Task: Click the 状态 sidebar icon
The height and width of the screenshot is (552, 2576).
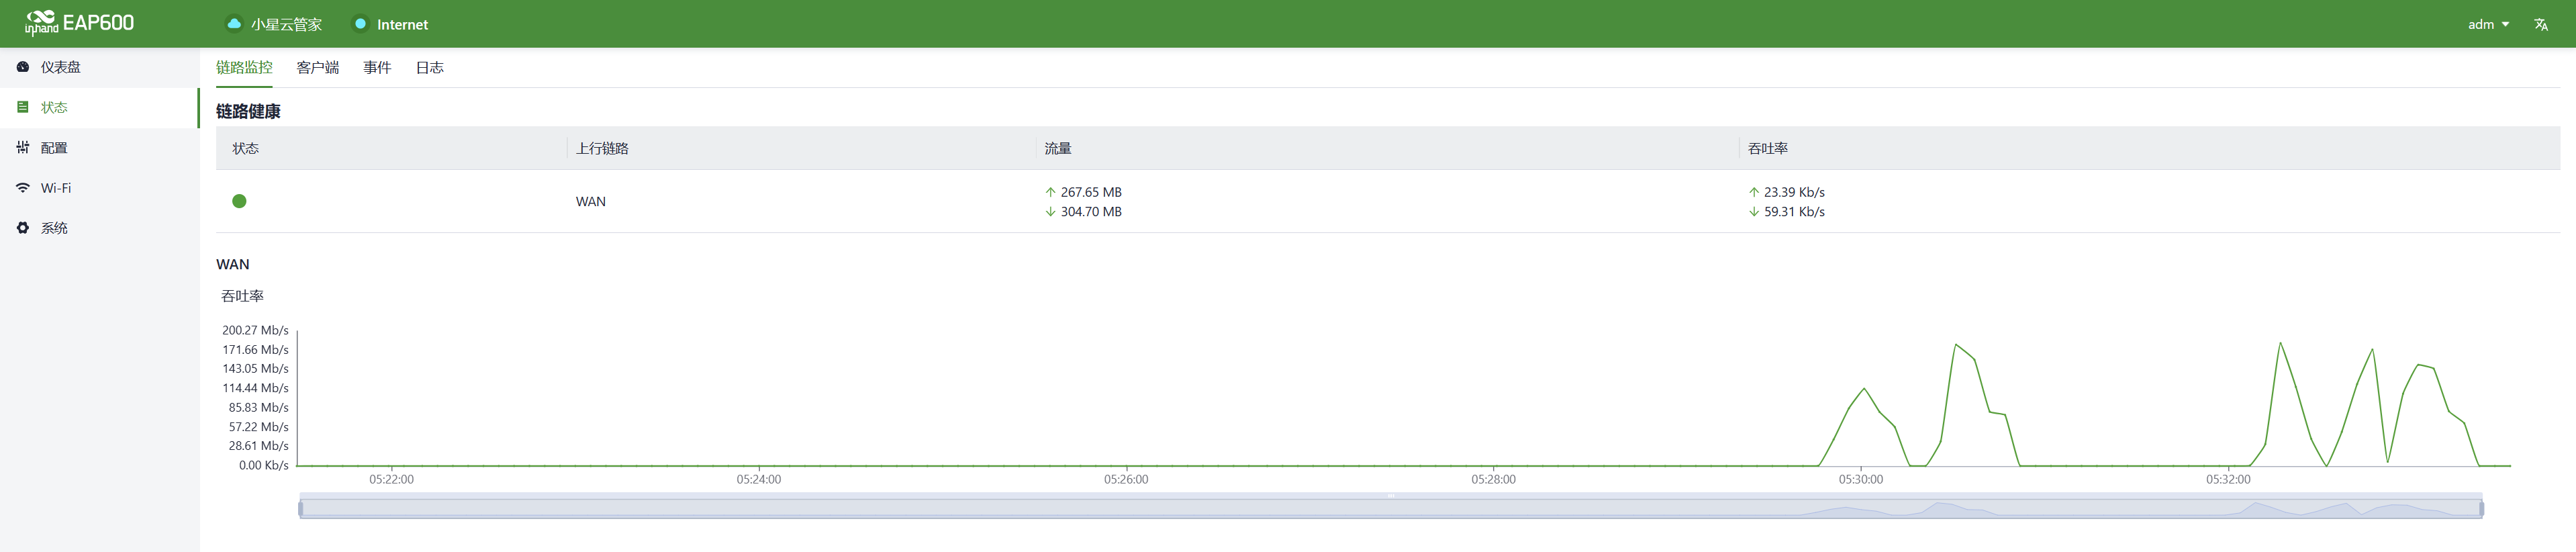Action: 23,107
